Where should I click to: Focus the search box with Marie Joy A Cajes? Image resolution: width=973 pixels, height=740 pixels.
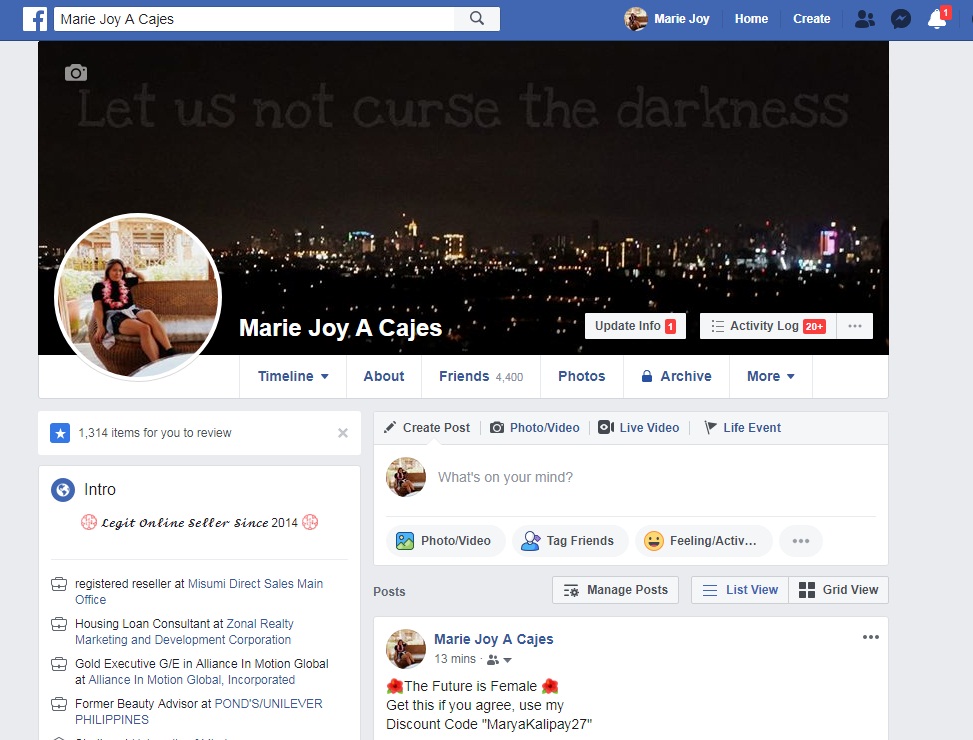[x=254, y=19]
